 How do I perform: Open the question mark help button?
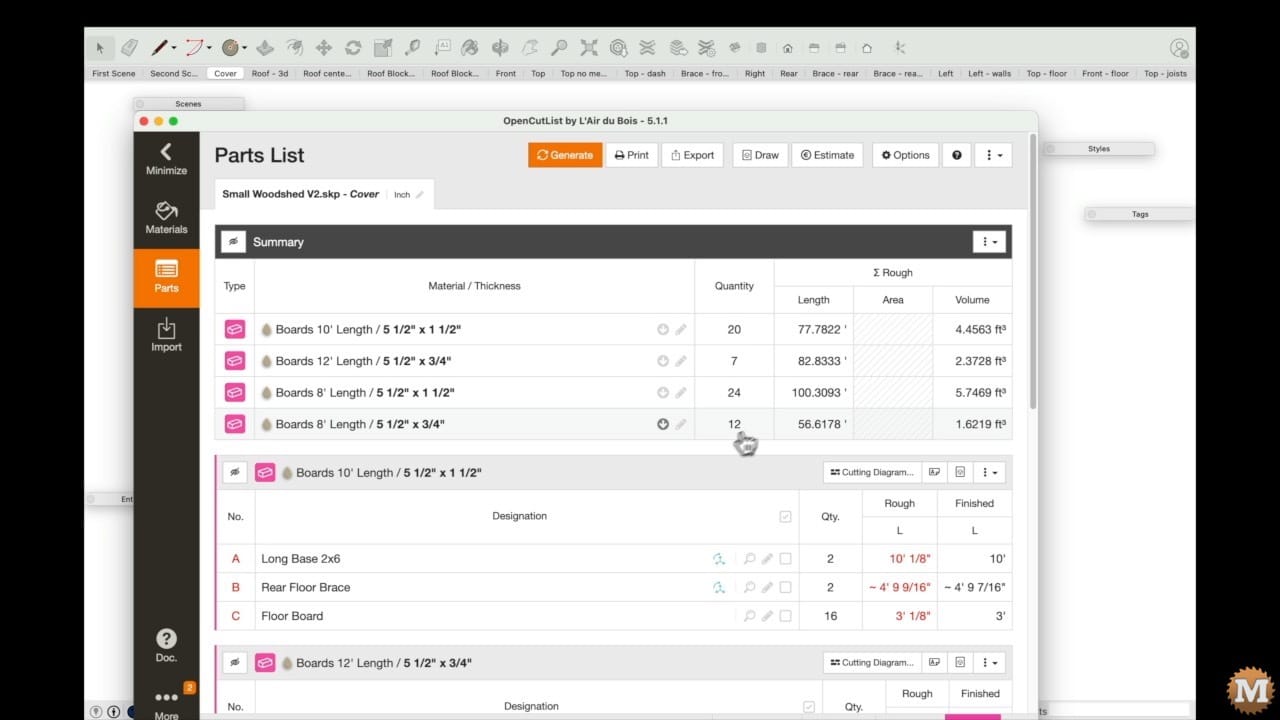tap(957, 155)
